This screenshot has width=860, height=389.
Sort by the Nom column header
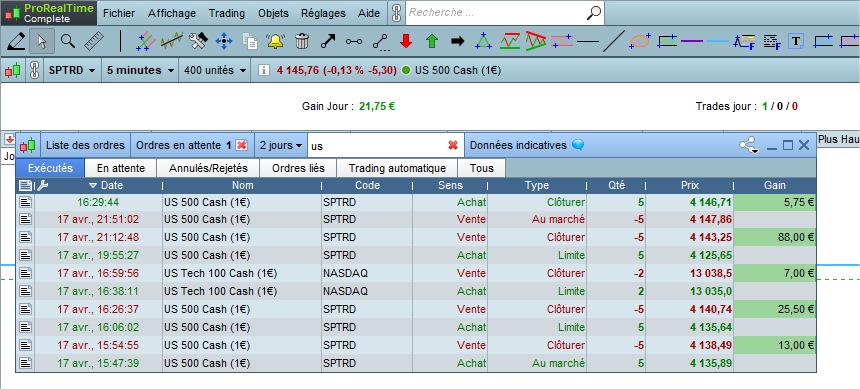[242, 185]
